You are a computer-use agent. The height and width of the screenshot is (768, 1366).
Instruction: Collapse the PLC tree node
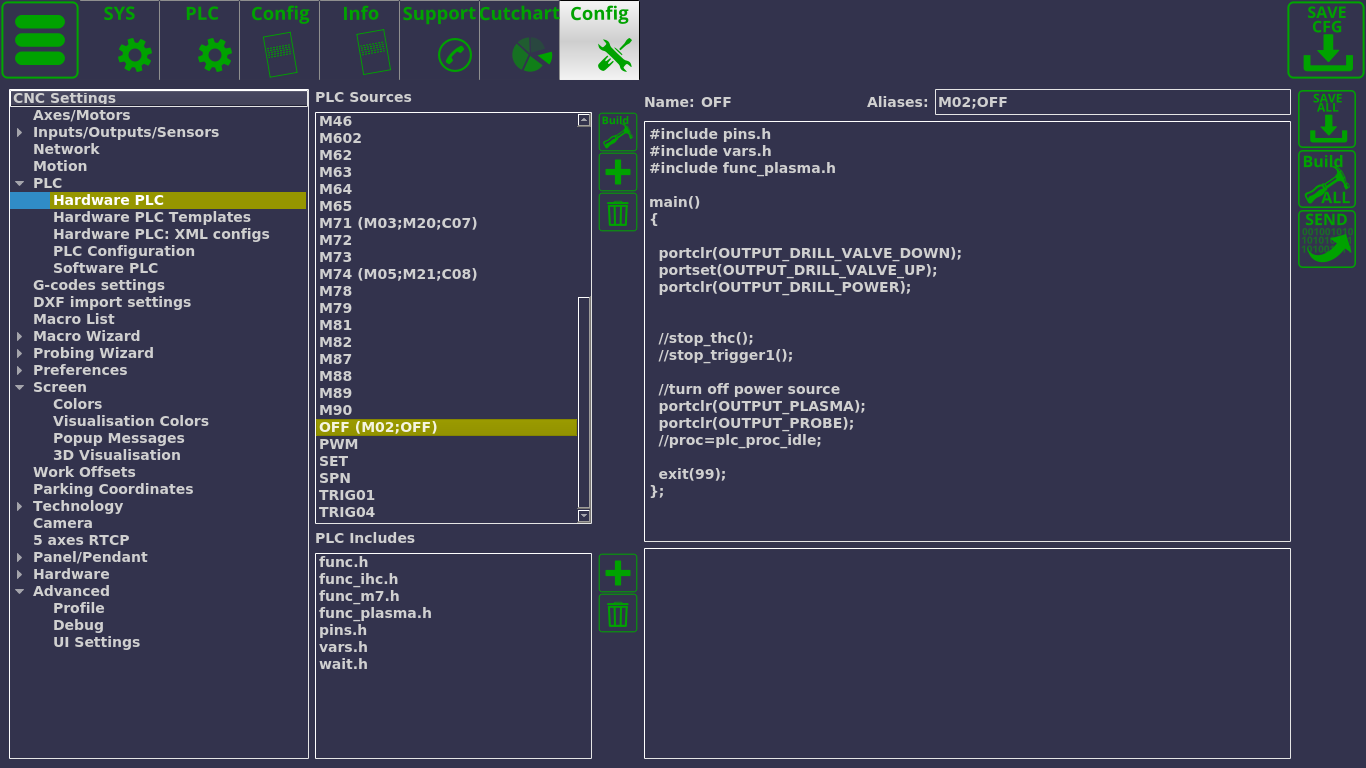[19, 184]
